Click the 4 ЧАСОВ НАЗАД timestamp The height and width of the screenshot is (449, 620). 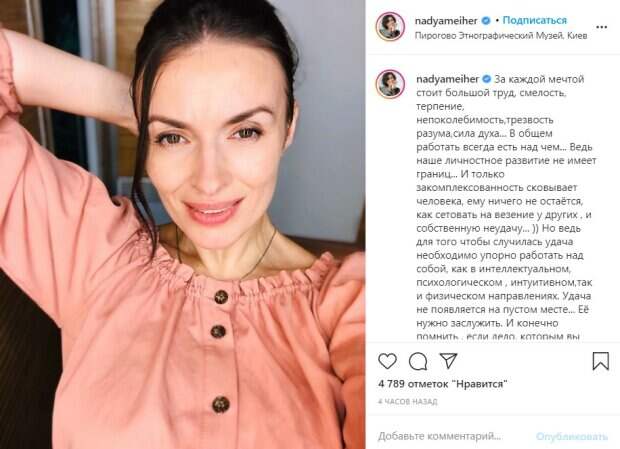pyautogui.click(x=408, y=402)
